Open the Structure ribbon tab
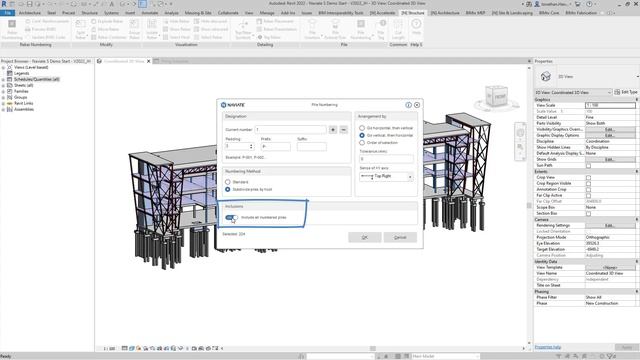 (x=89, y=13)
